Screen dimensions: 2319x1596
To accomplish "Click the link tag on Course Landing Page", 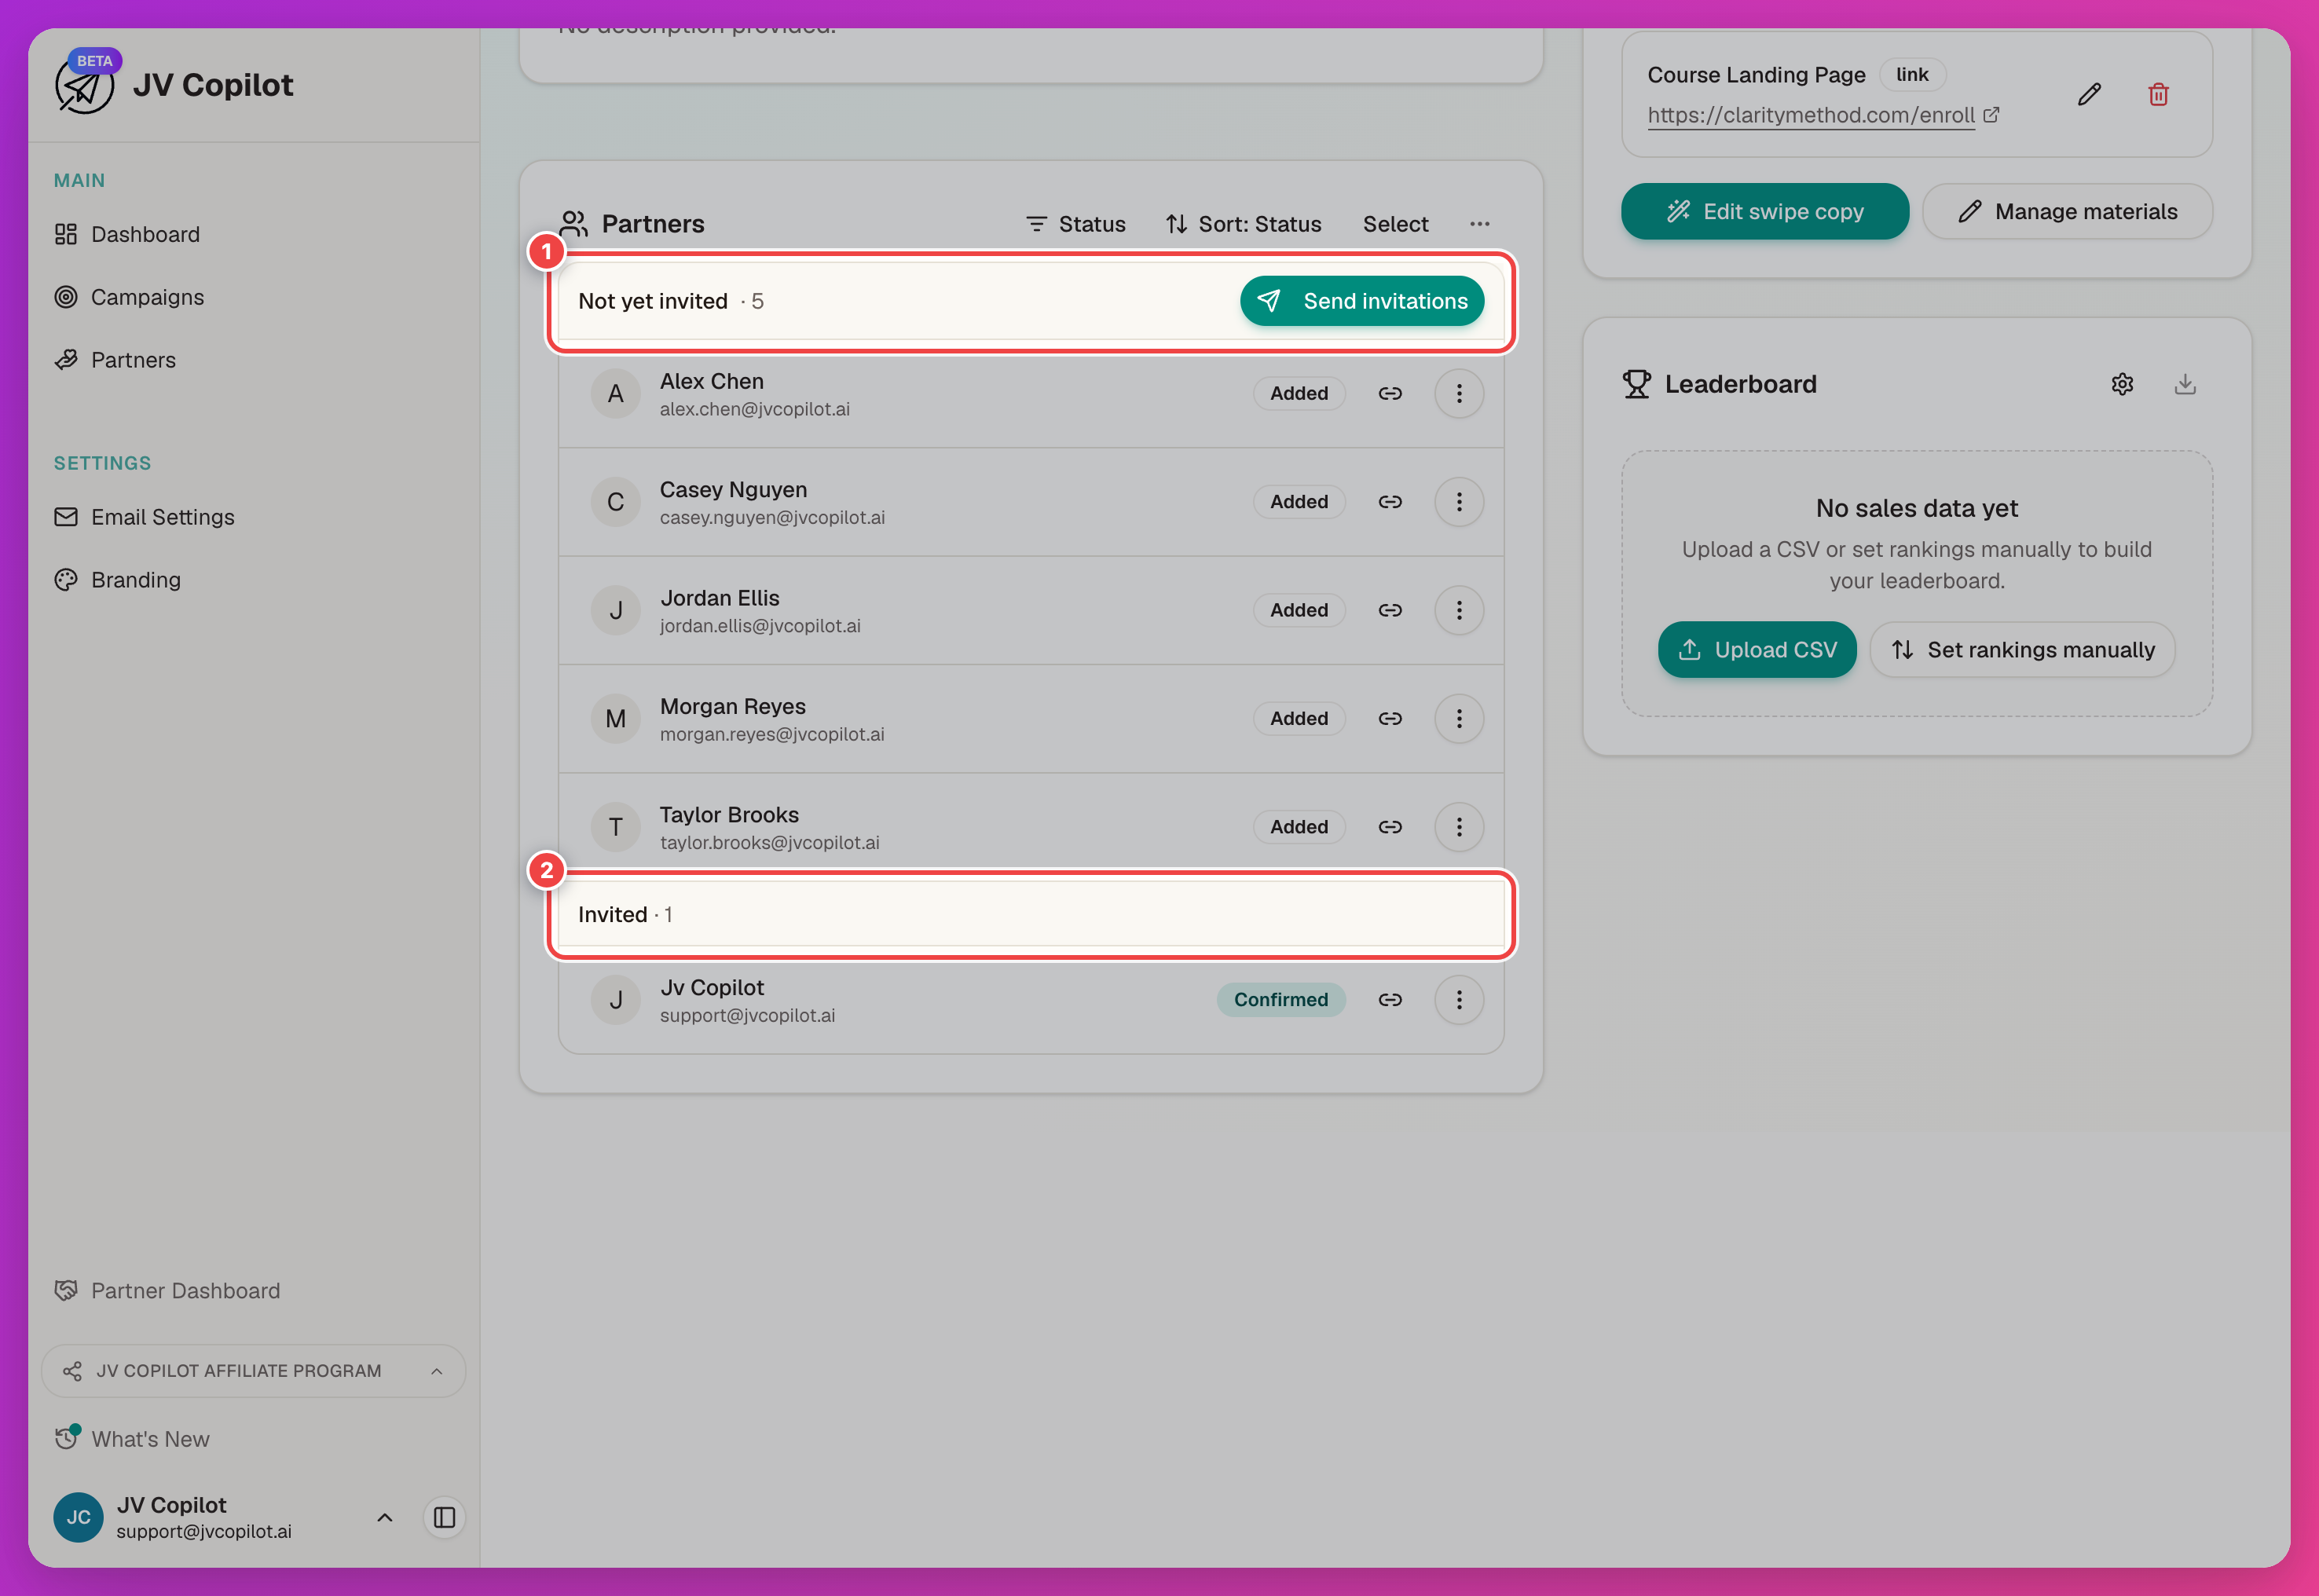I will [x=1912, y=74].
